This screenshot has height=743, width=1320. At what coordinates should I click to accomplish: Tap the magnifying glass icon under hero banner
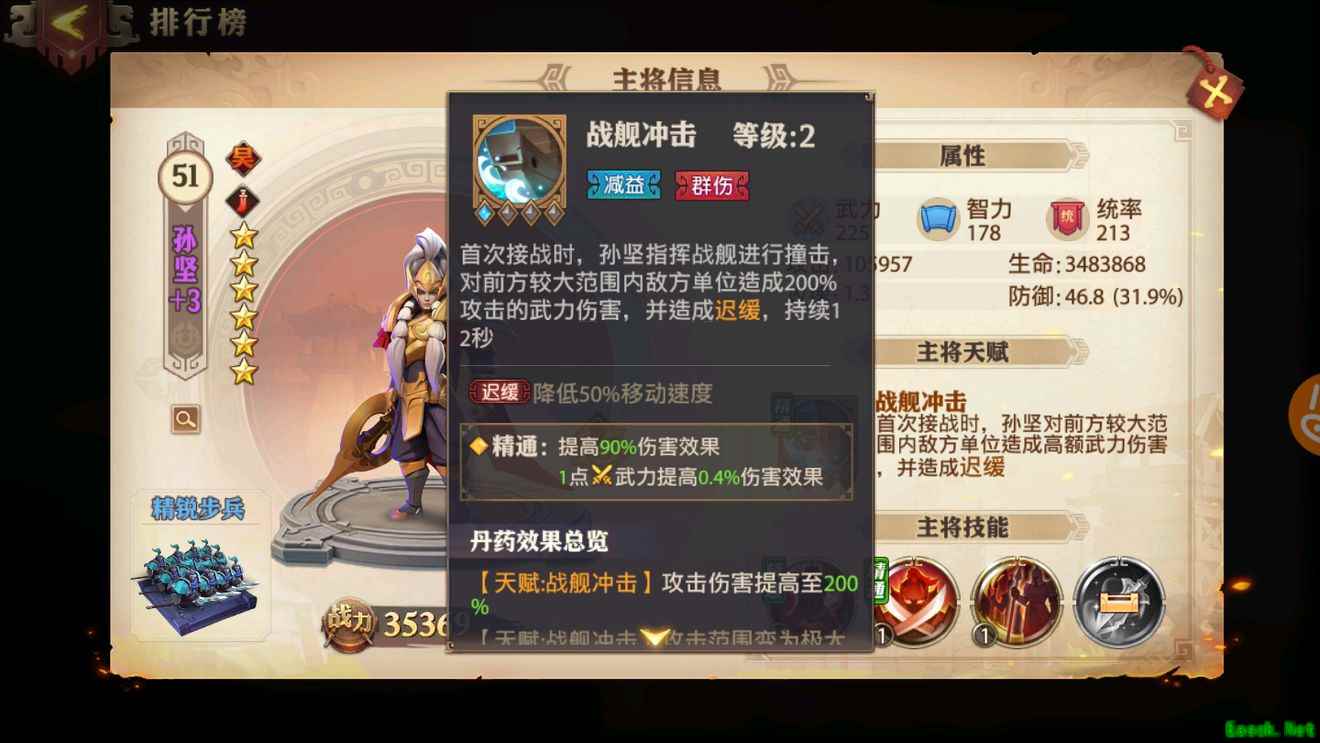point(185,419)
